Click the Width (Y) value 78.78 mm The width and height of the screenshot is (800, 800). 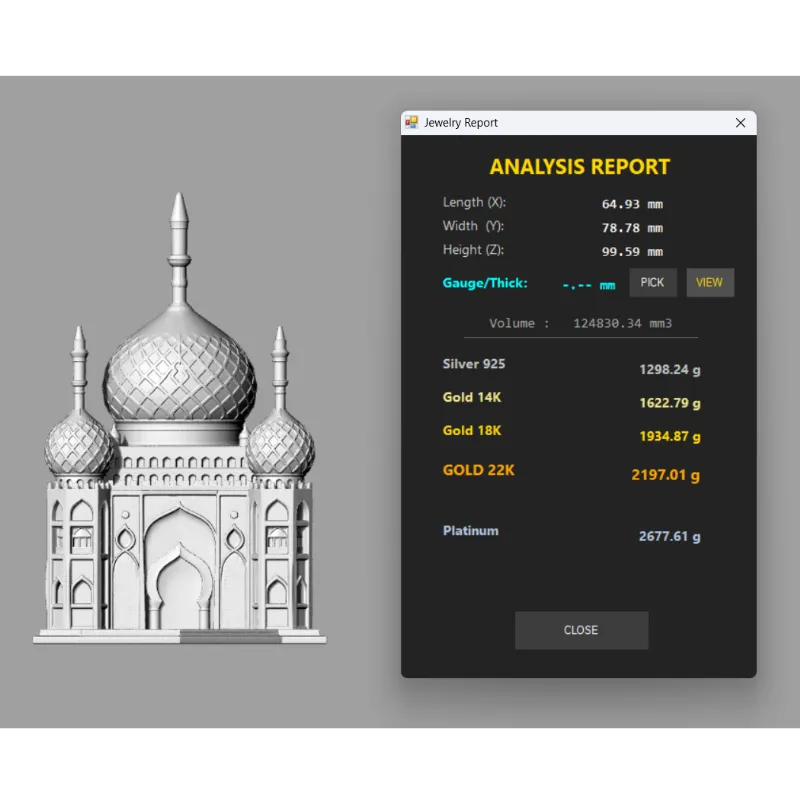632,228
